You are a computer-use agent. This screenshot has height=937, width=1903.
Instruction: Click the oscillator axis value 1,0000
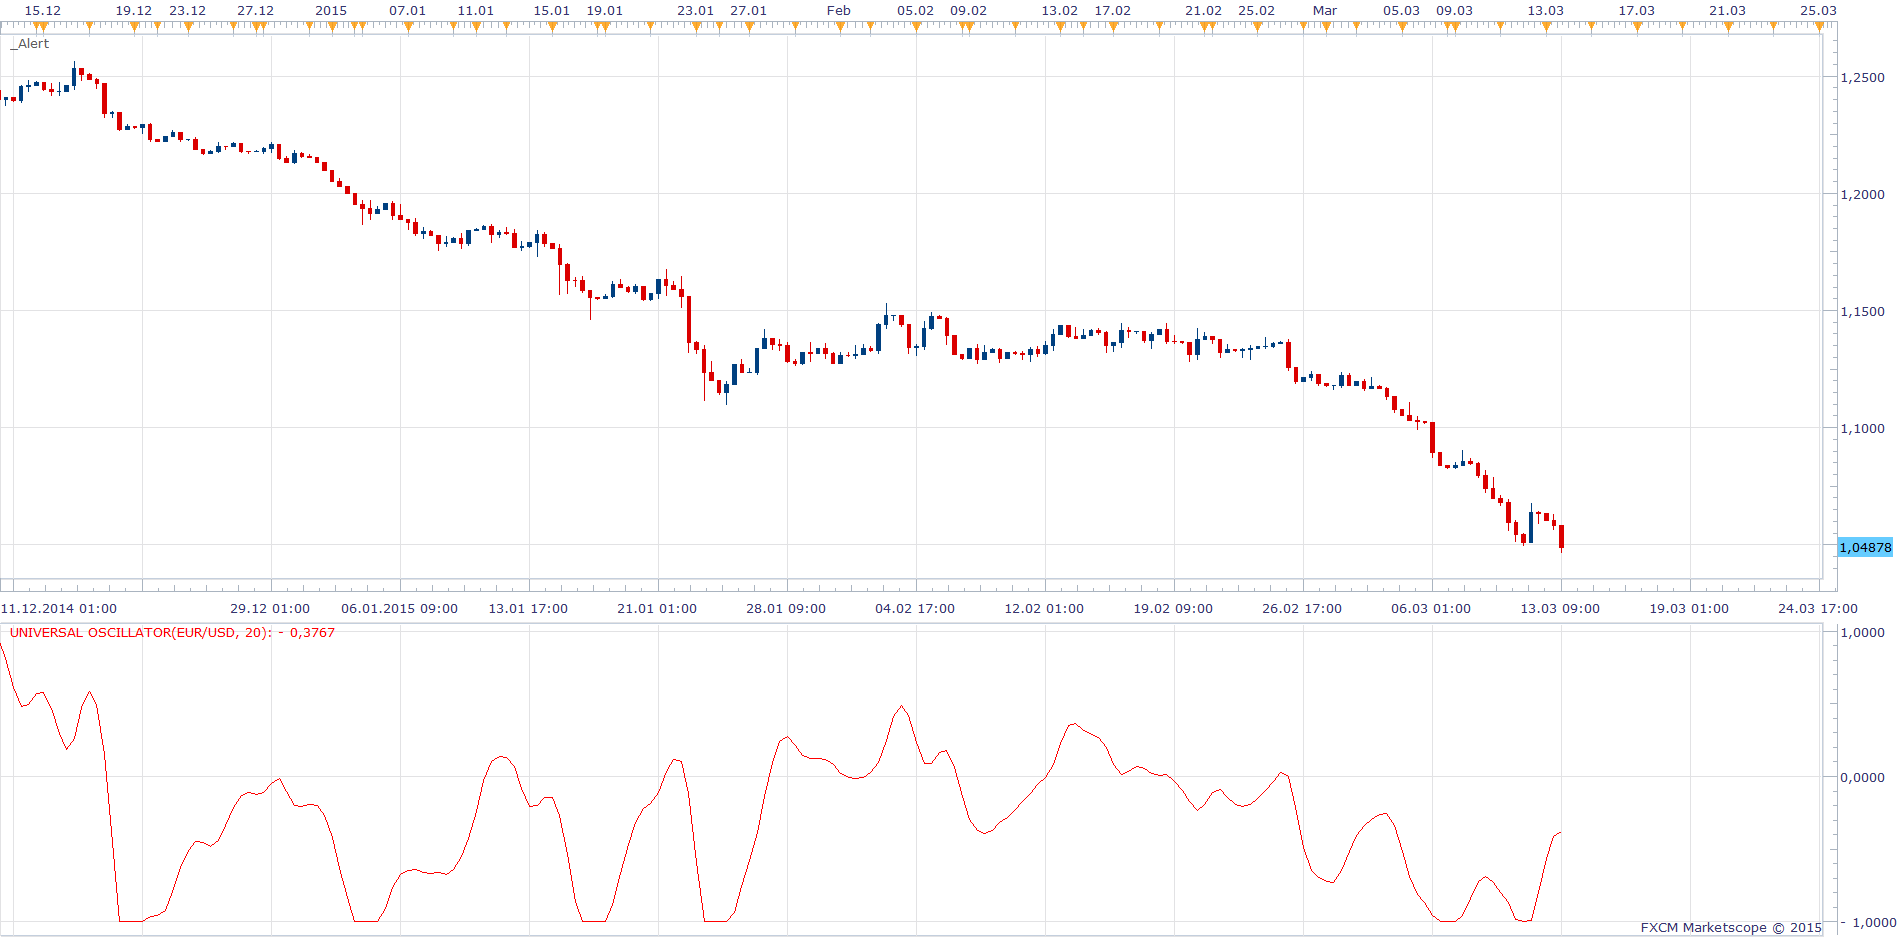pyautogui.click(x=1863, y=632)
